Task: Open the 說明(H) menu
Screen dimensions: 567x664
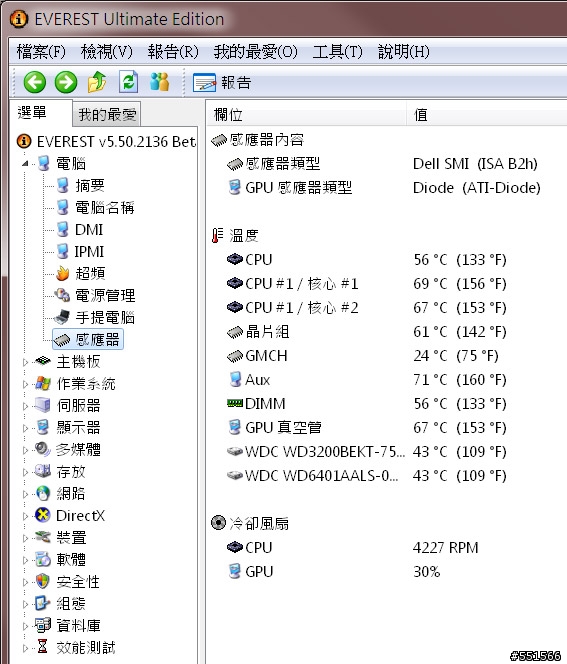Action: (404, 52)
